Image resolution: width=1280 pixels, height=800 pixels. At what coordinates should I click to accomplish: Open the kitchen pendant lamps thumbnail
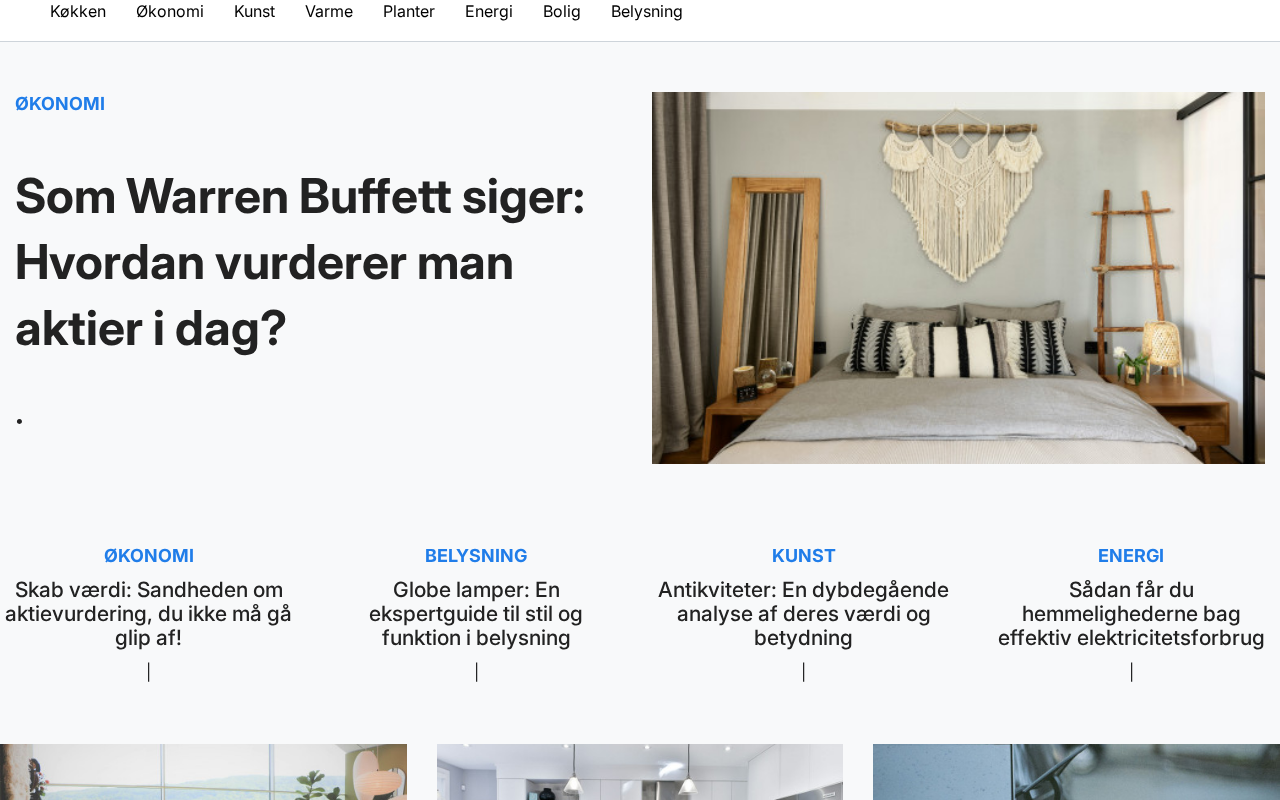640,772
